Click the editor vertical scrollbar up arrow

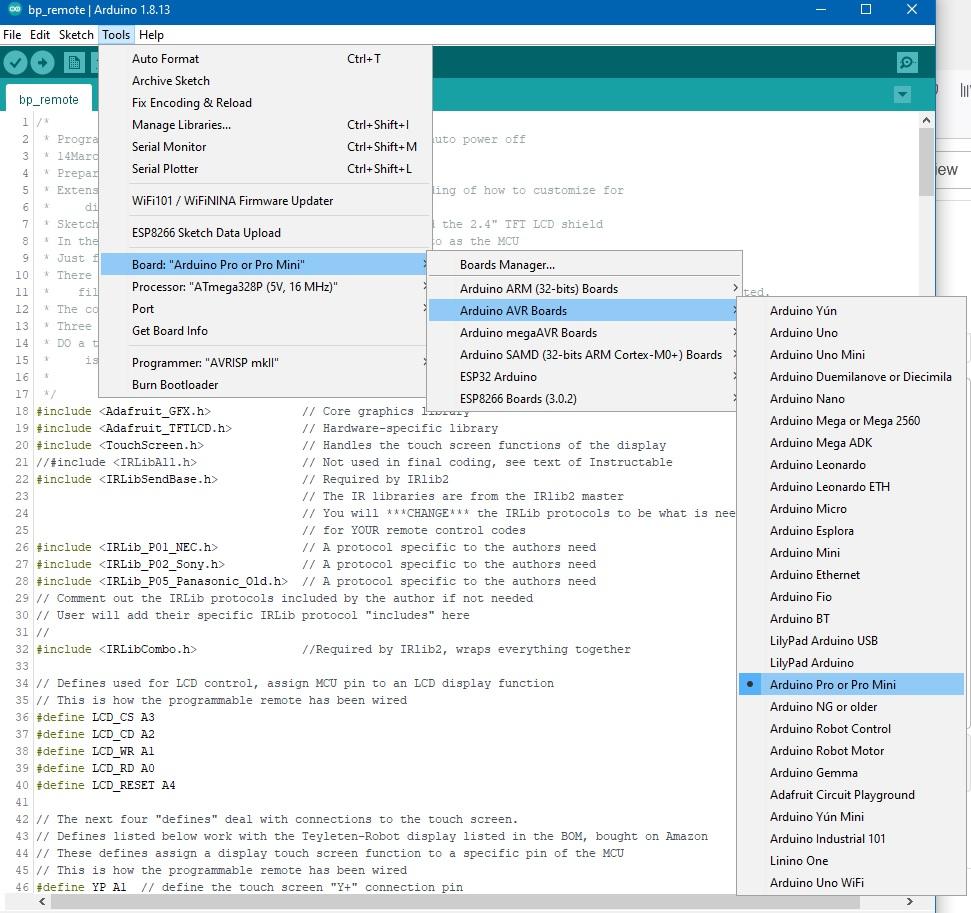pyautogui.click(x=926, y=120)
